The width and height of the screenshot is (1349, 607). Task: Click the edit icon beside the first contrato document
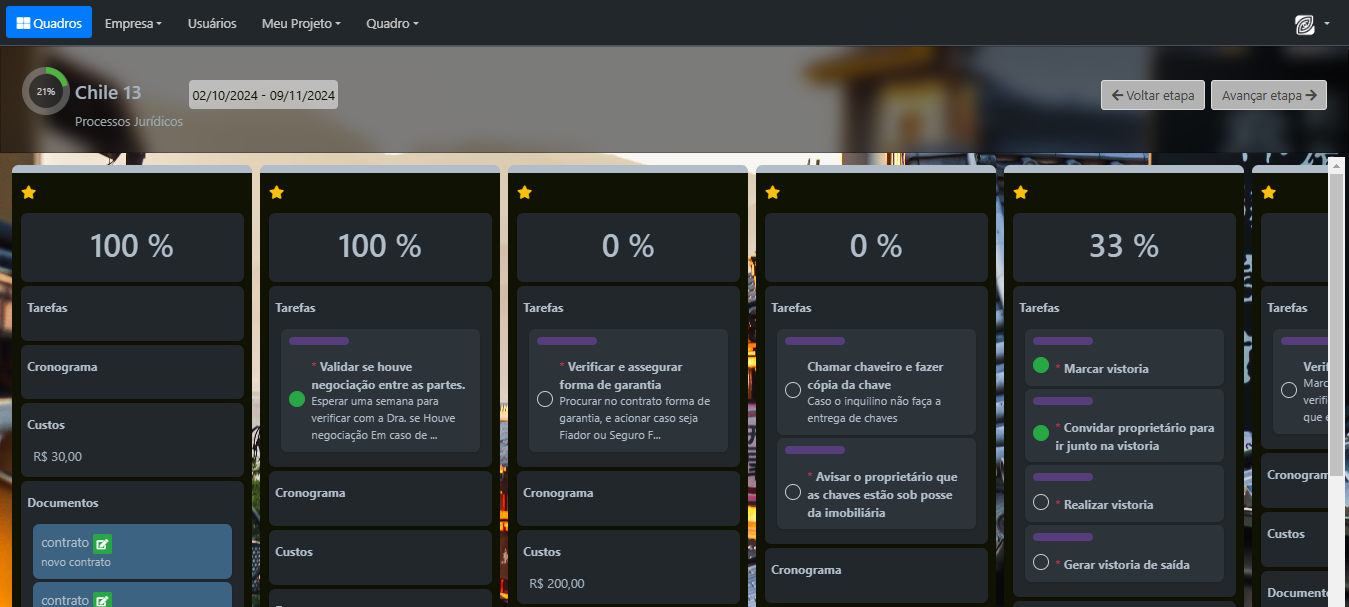point(102,544)
